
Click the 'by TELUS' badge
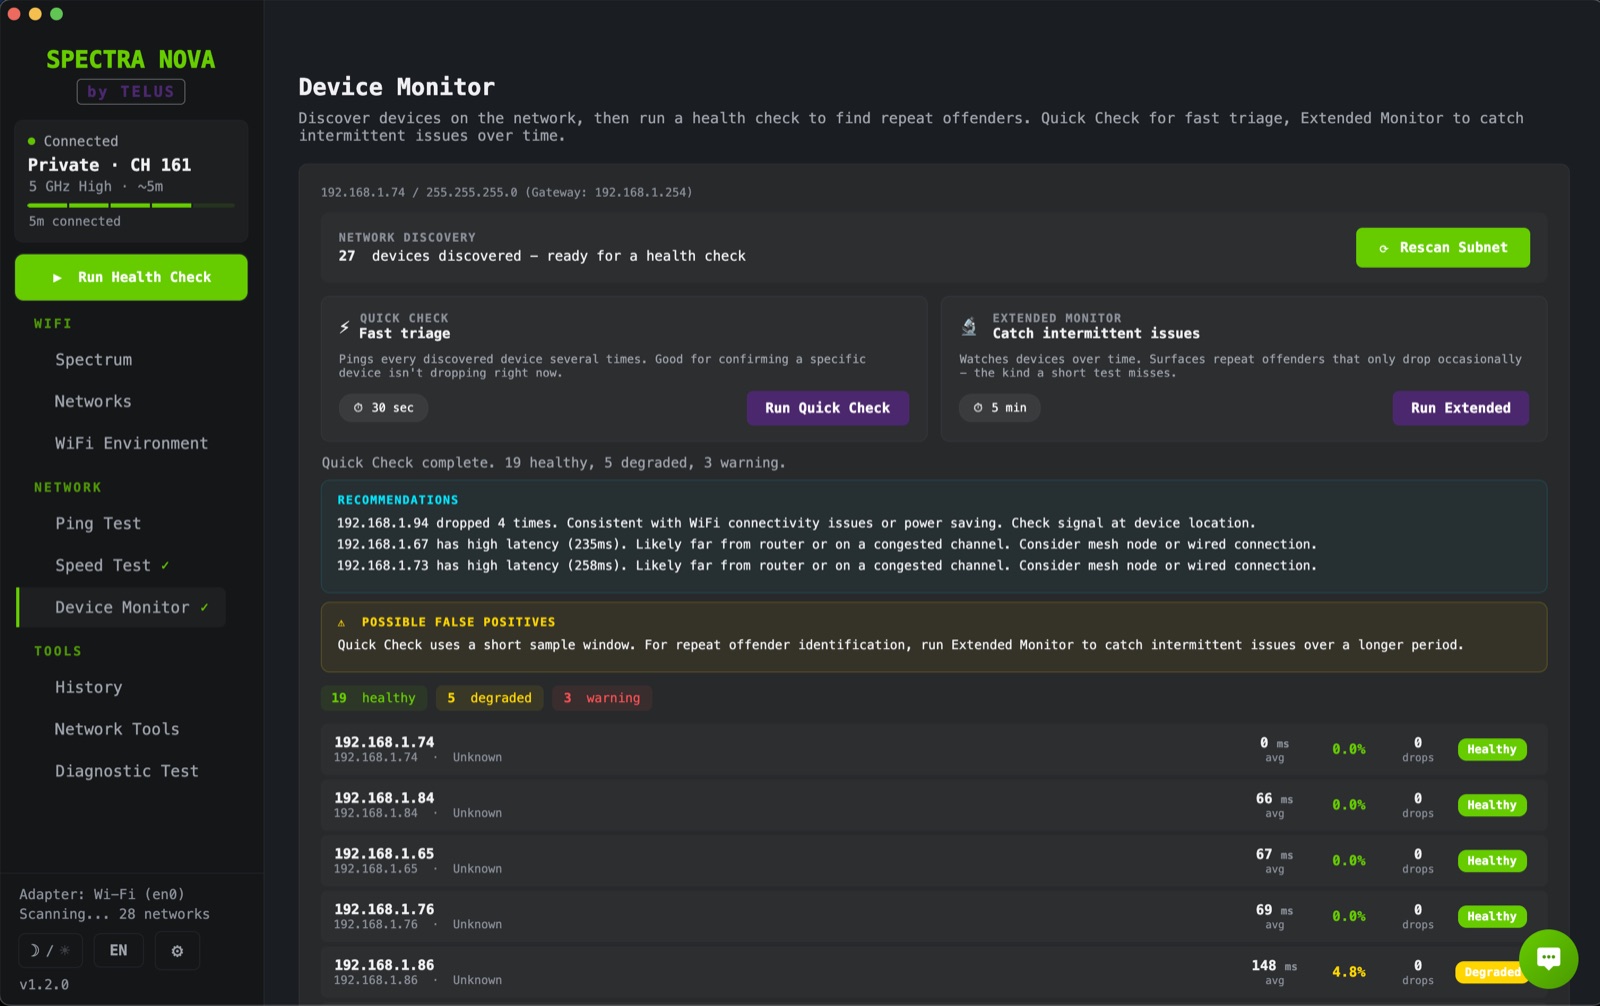(x=131, y=92)
